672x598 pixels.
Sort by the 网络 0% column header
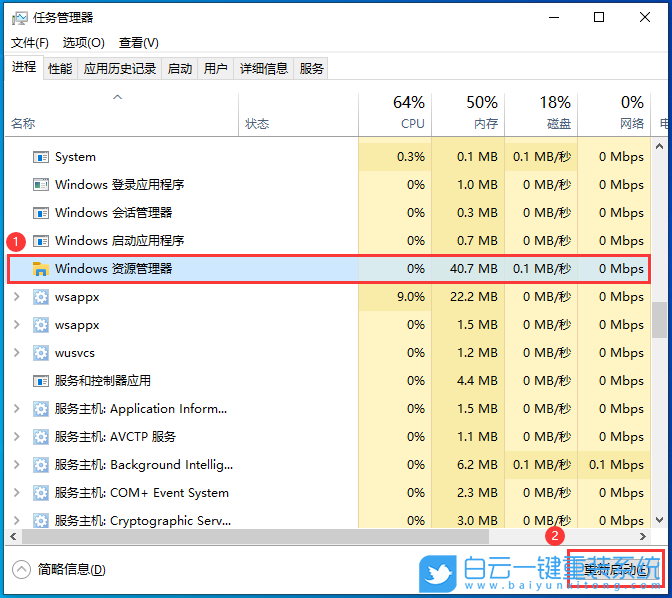pyautogui.click(x=614, y=113)
